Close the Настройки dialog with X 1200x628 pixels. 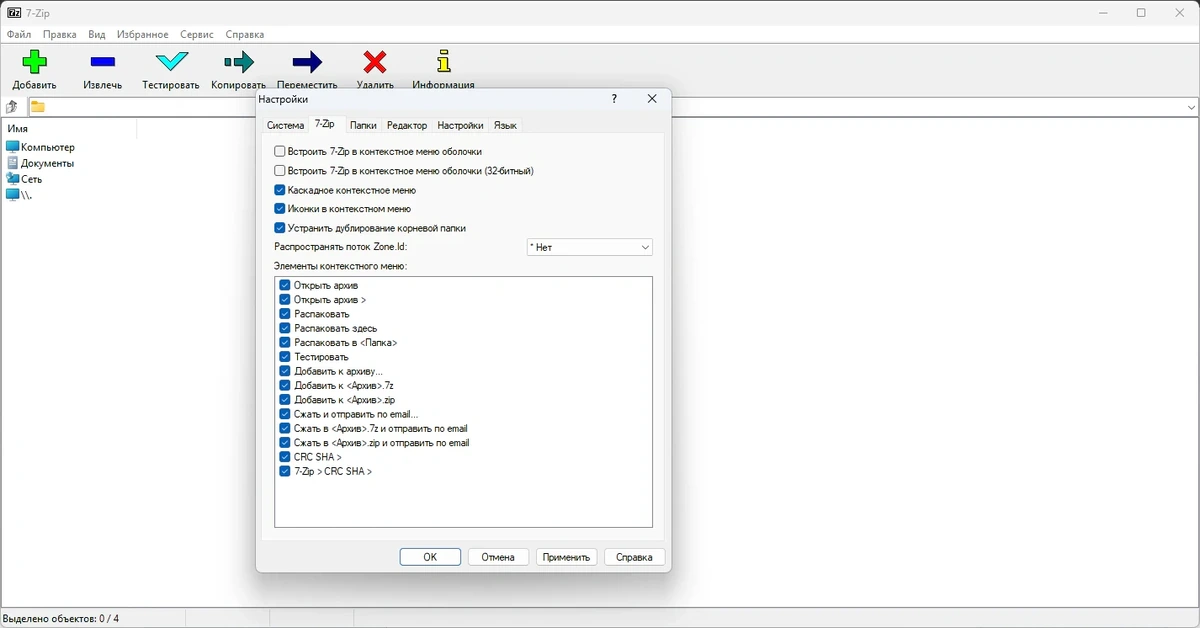pos(652,99)
